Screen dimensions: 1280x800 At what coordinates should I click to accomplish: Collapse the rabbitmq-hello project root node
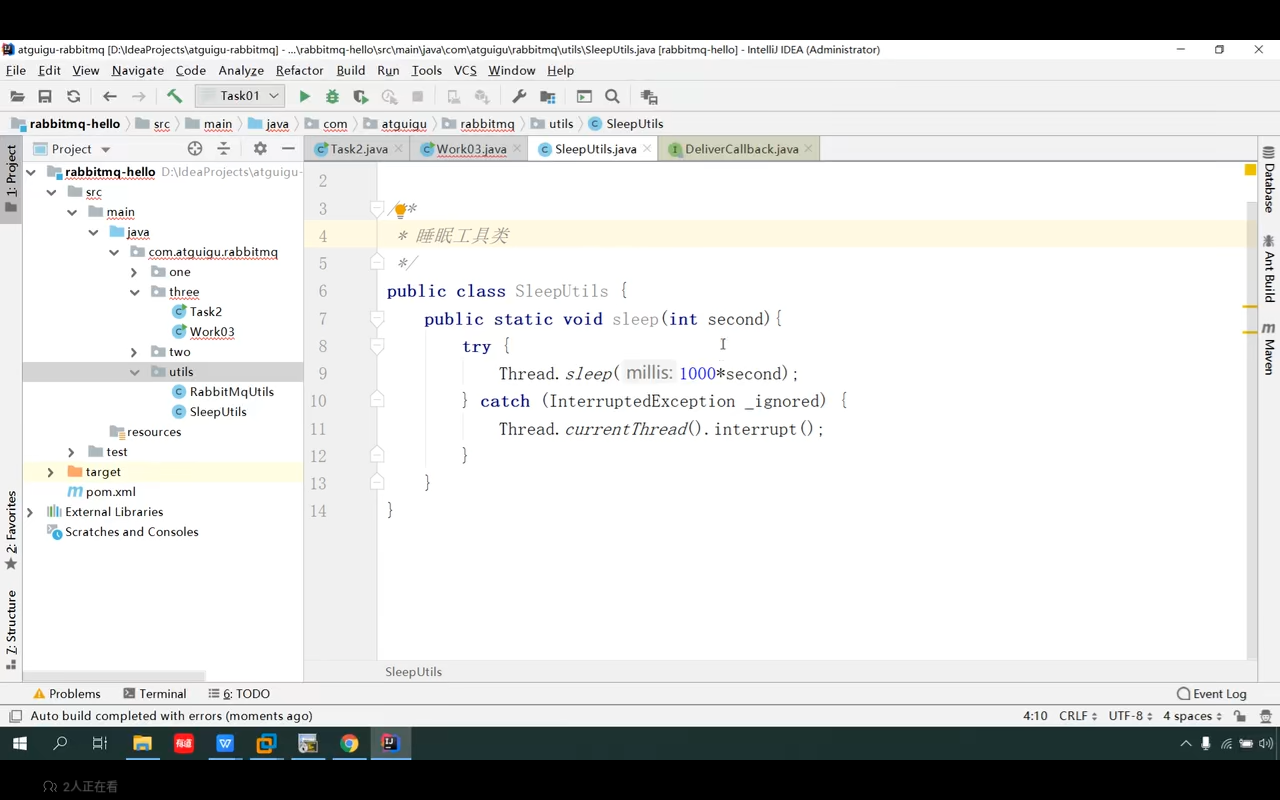pyautogui.click(x=31, y=172)
